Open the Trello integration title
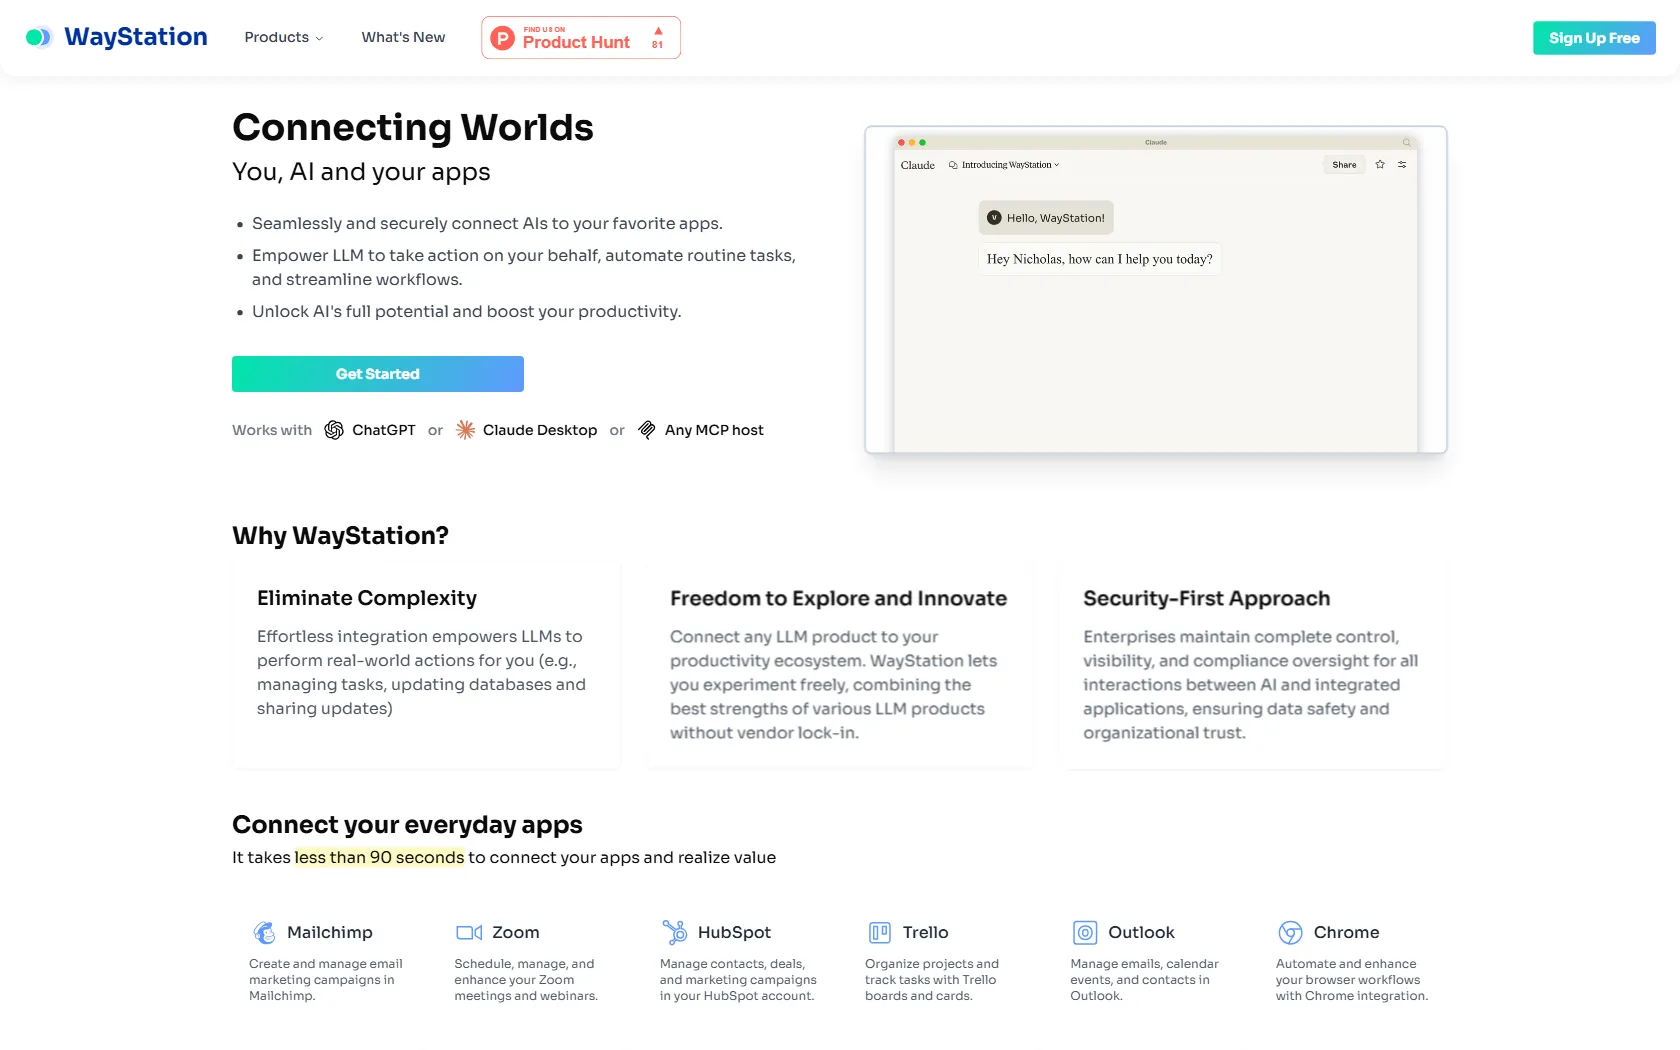Screen dimensions: 1680x1050 pos(926,932)
